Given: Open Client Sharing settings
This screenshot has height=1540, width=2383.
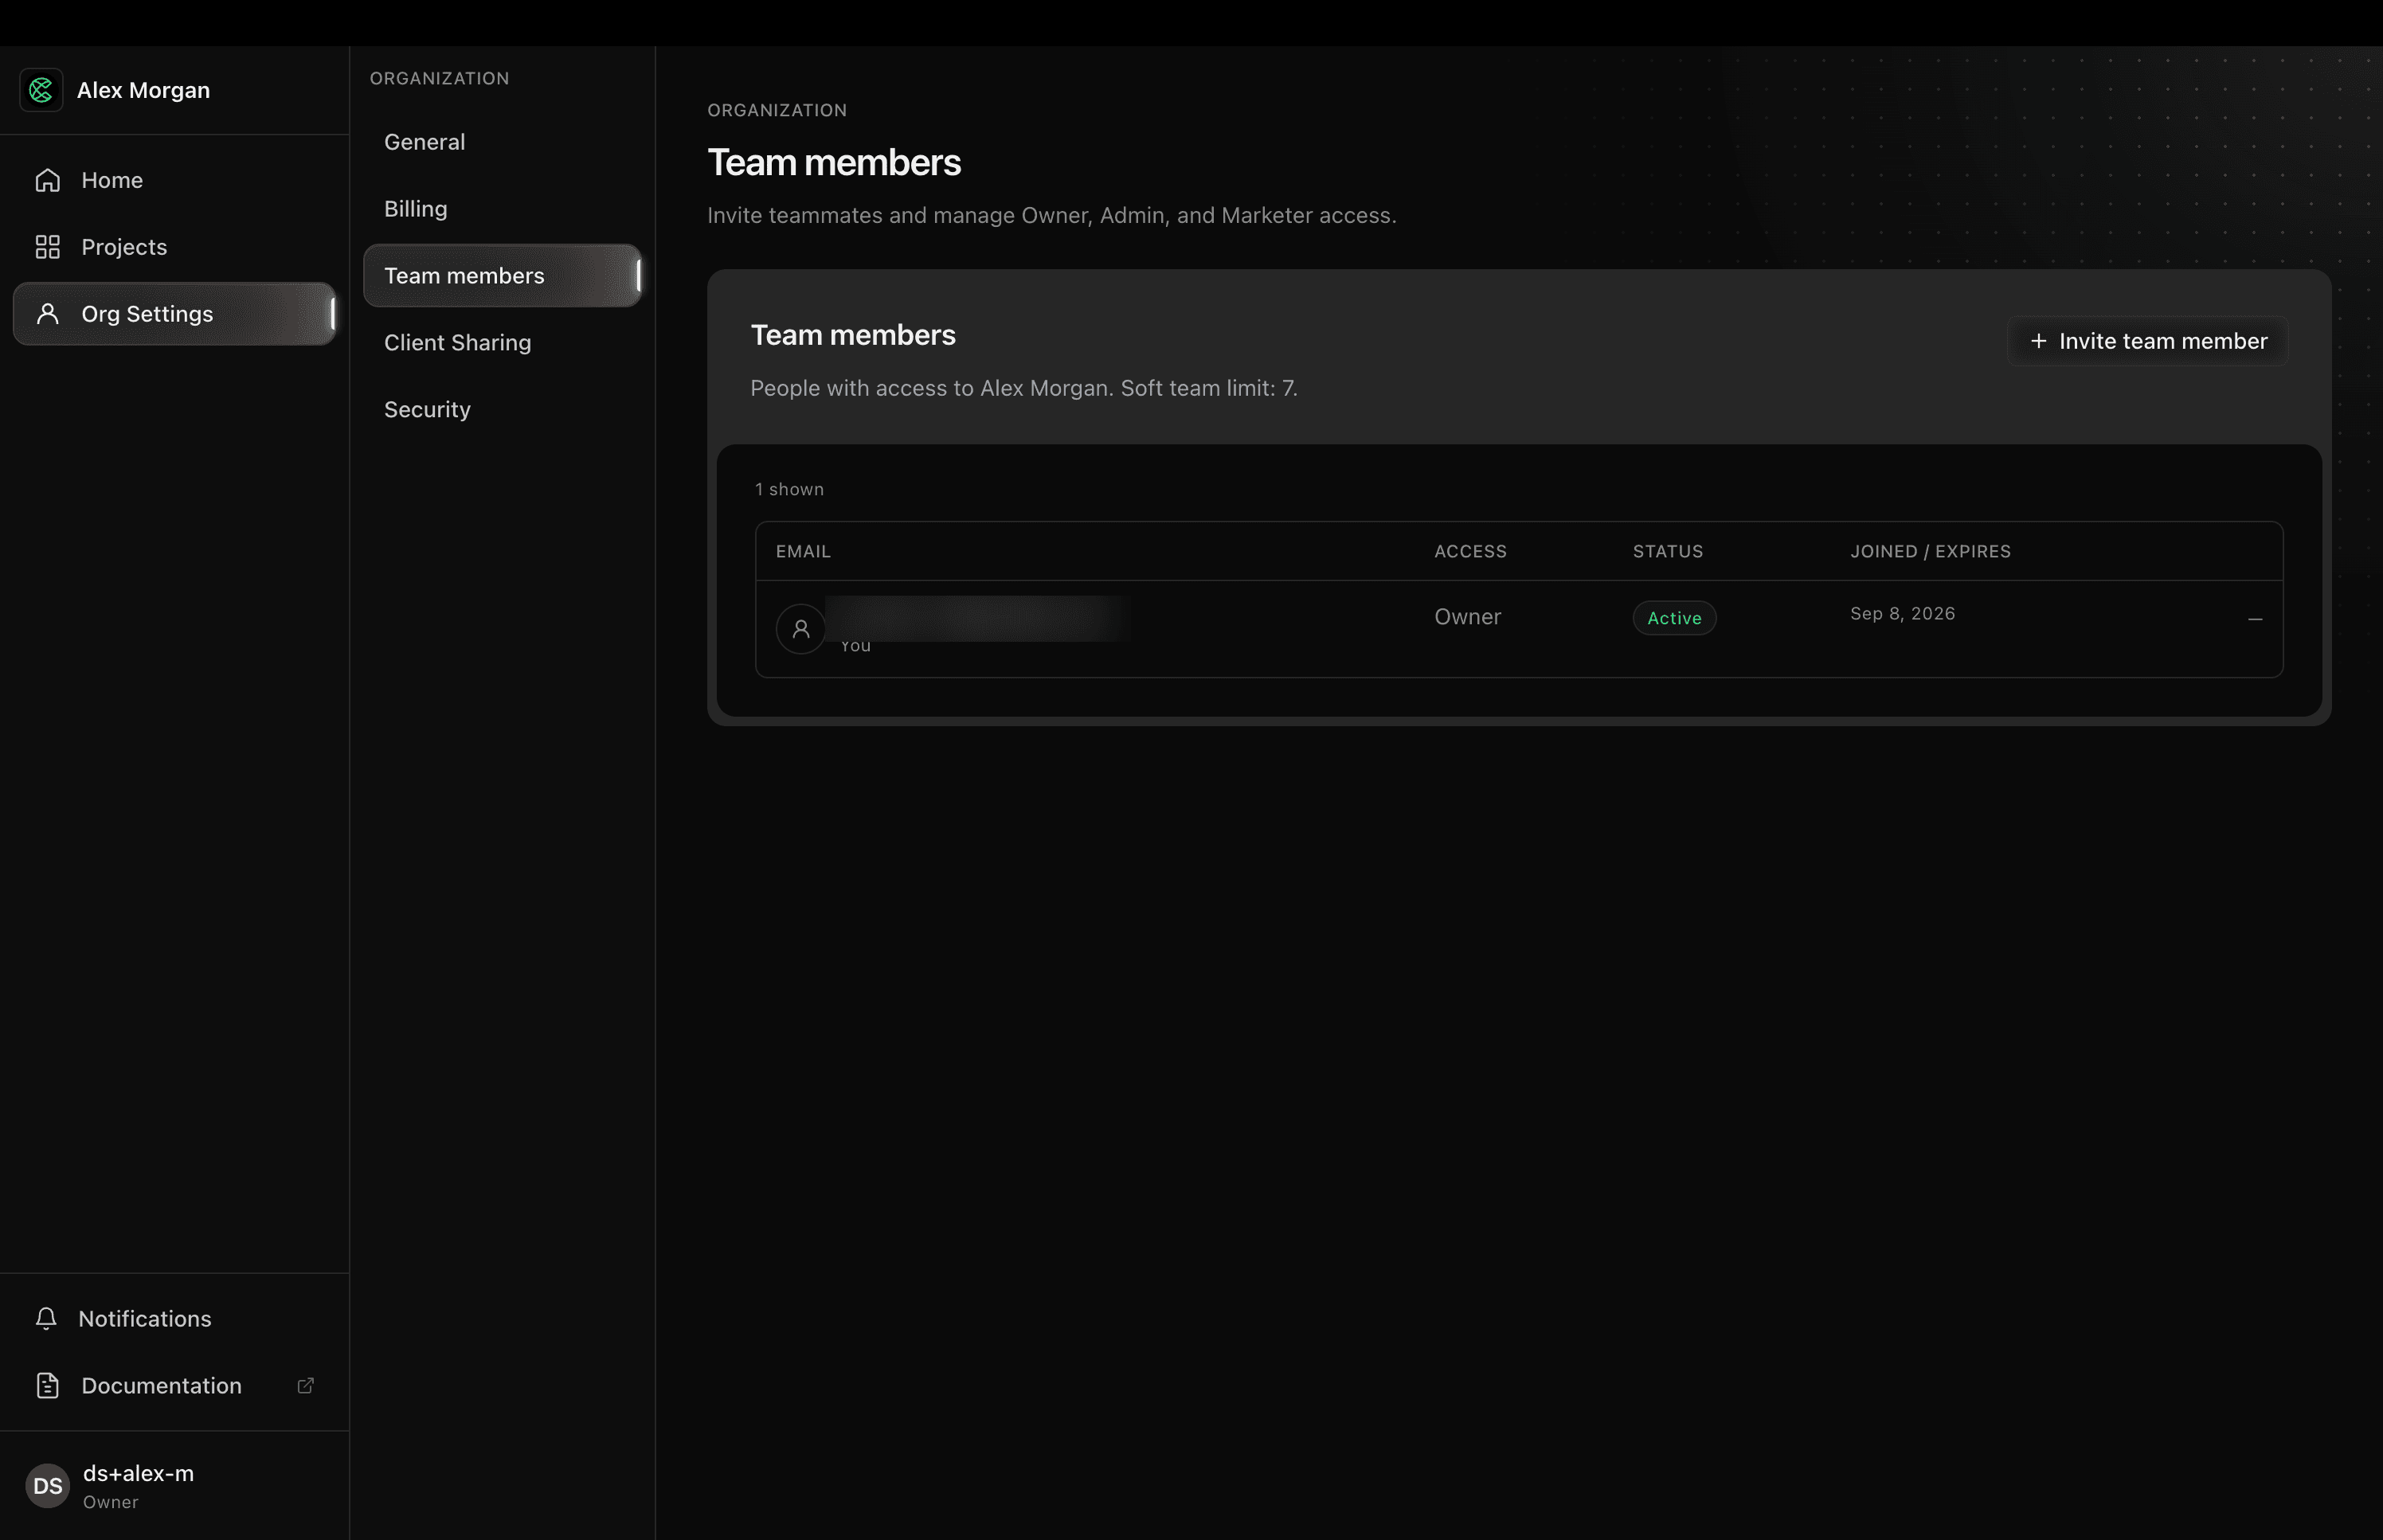Looking at the screenshot, I should point(502,343).
